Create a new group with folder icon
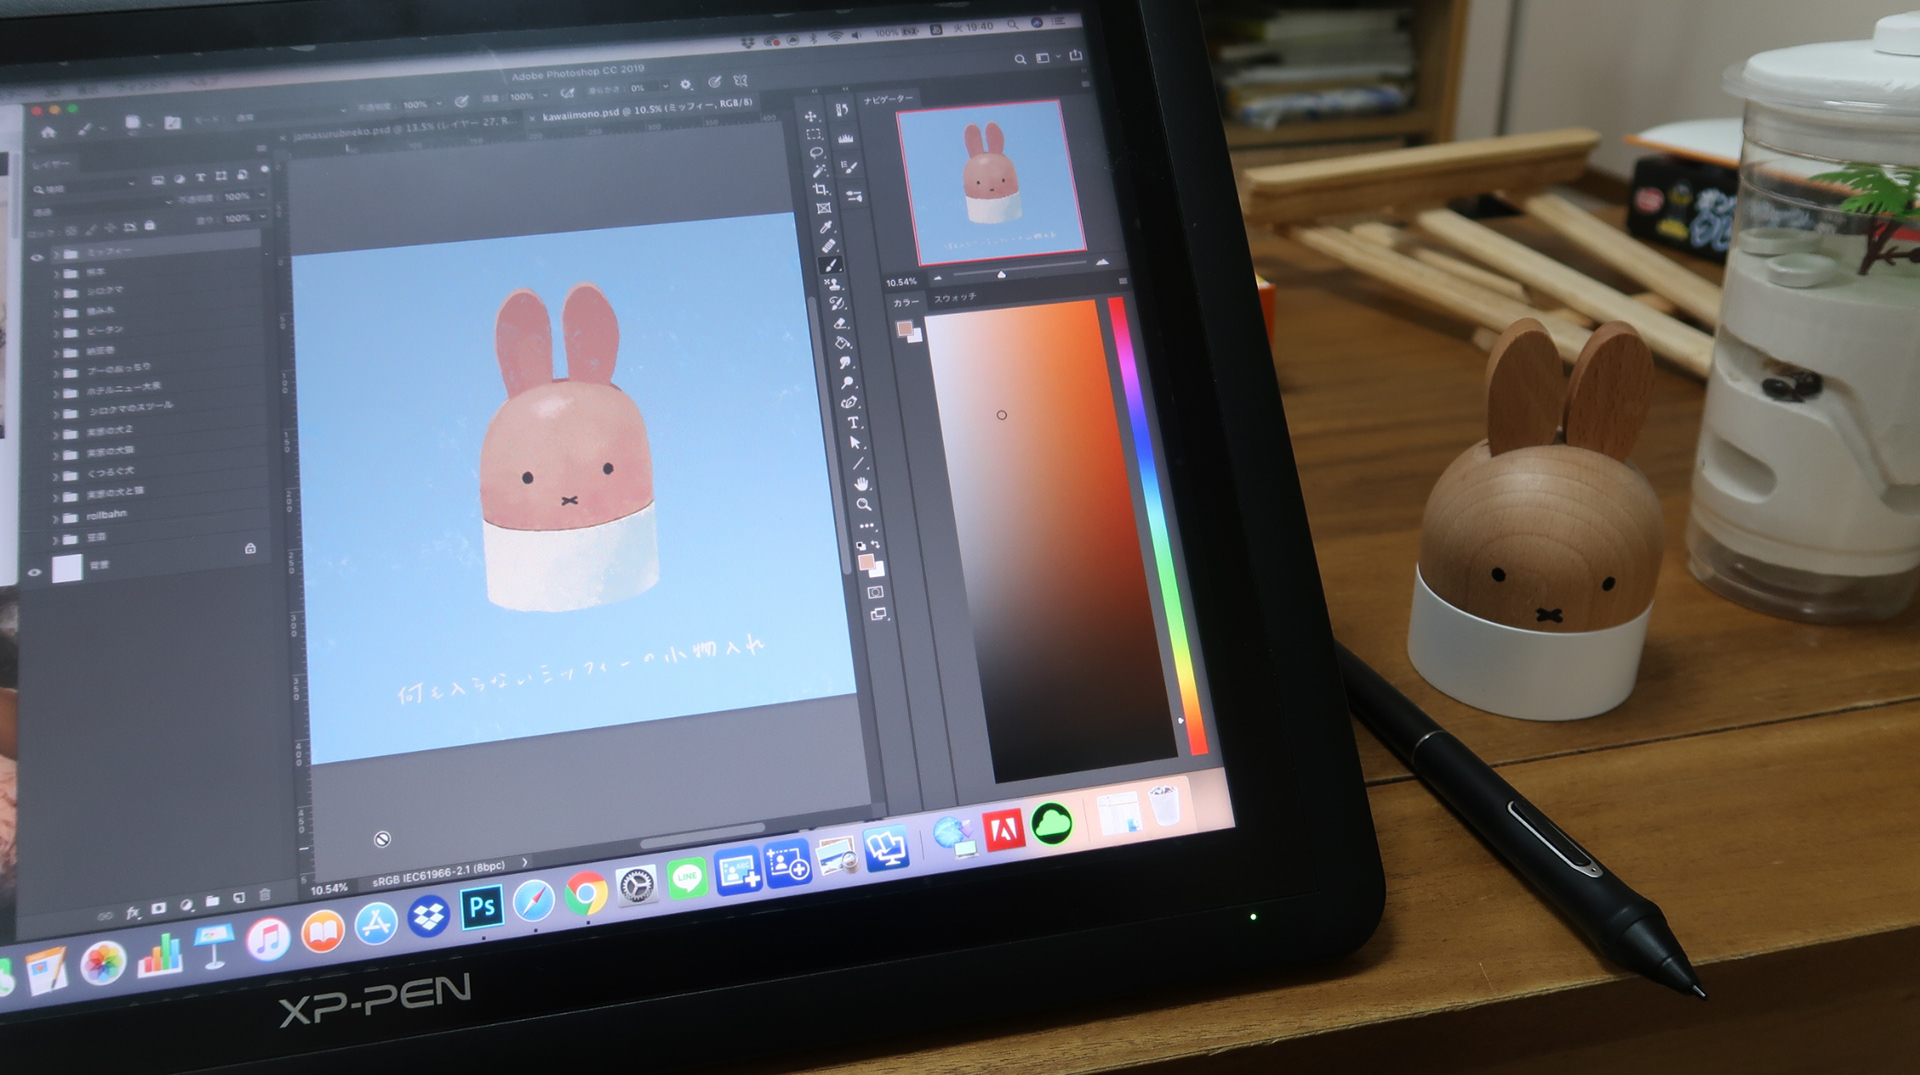 [212, 901]
